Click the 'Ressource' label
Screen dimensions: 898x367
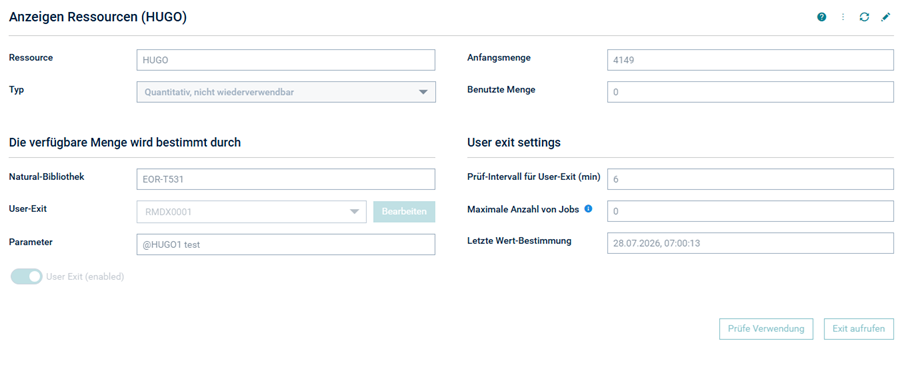pyautogui.click(x=31, y=58)
